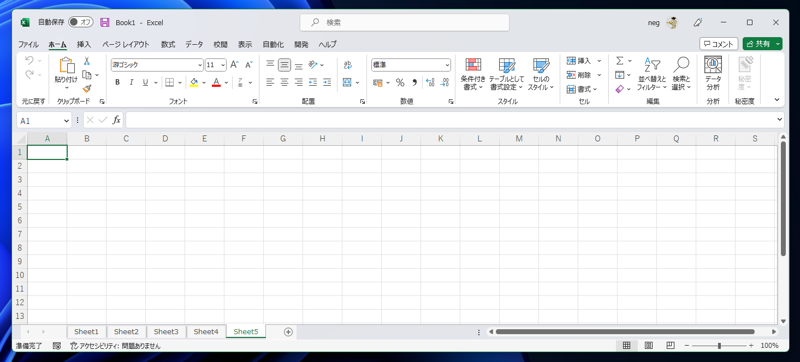The height and width of the screenshot is (362, 800).
Task: Apply percent style format
Action: (400, 83)
